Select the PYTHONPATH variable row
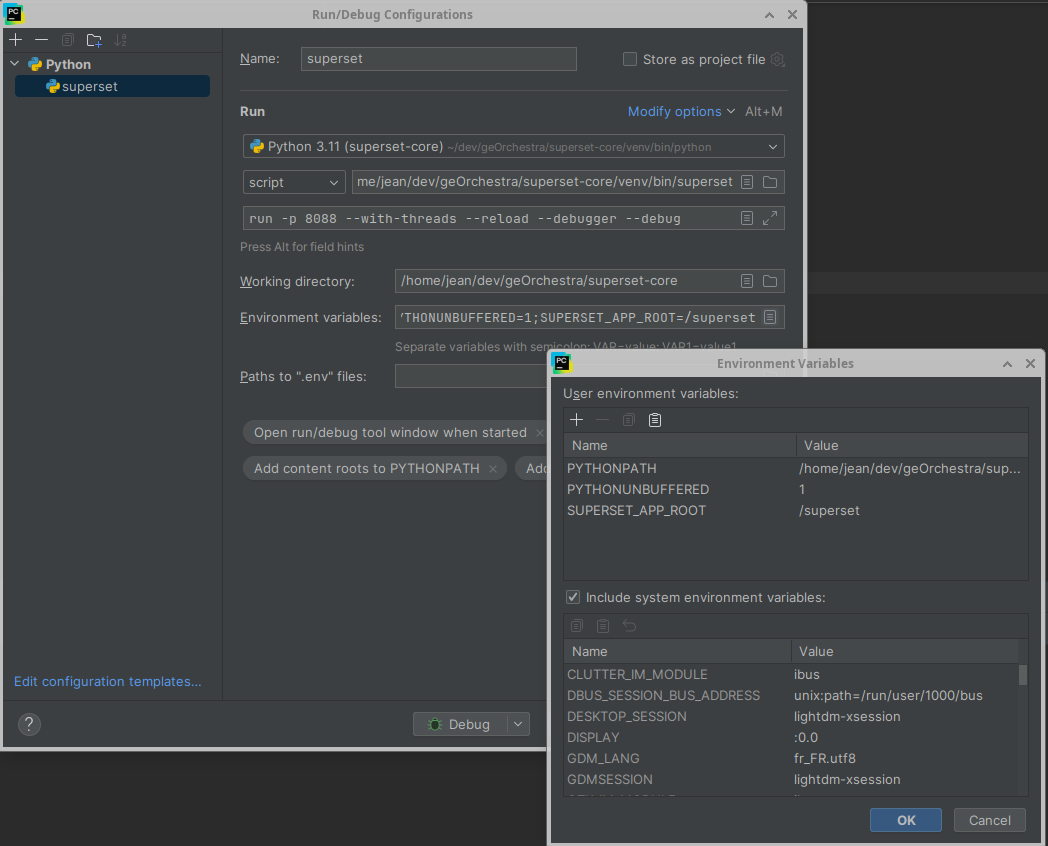 pyautogui.click(x=795, y=468)
